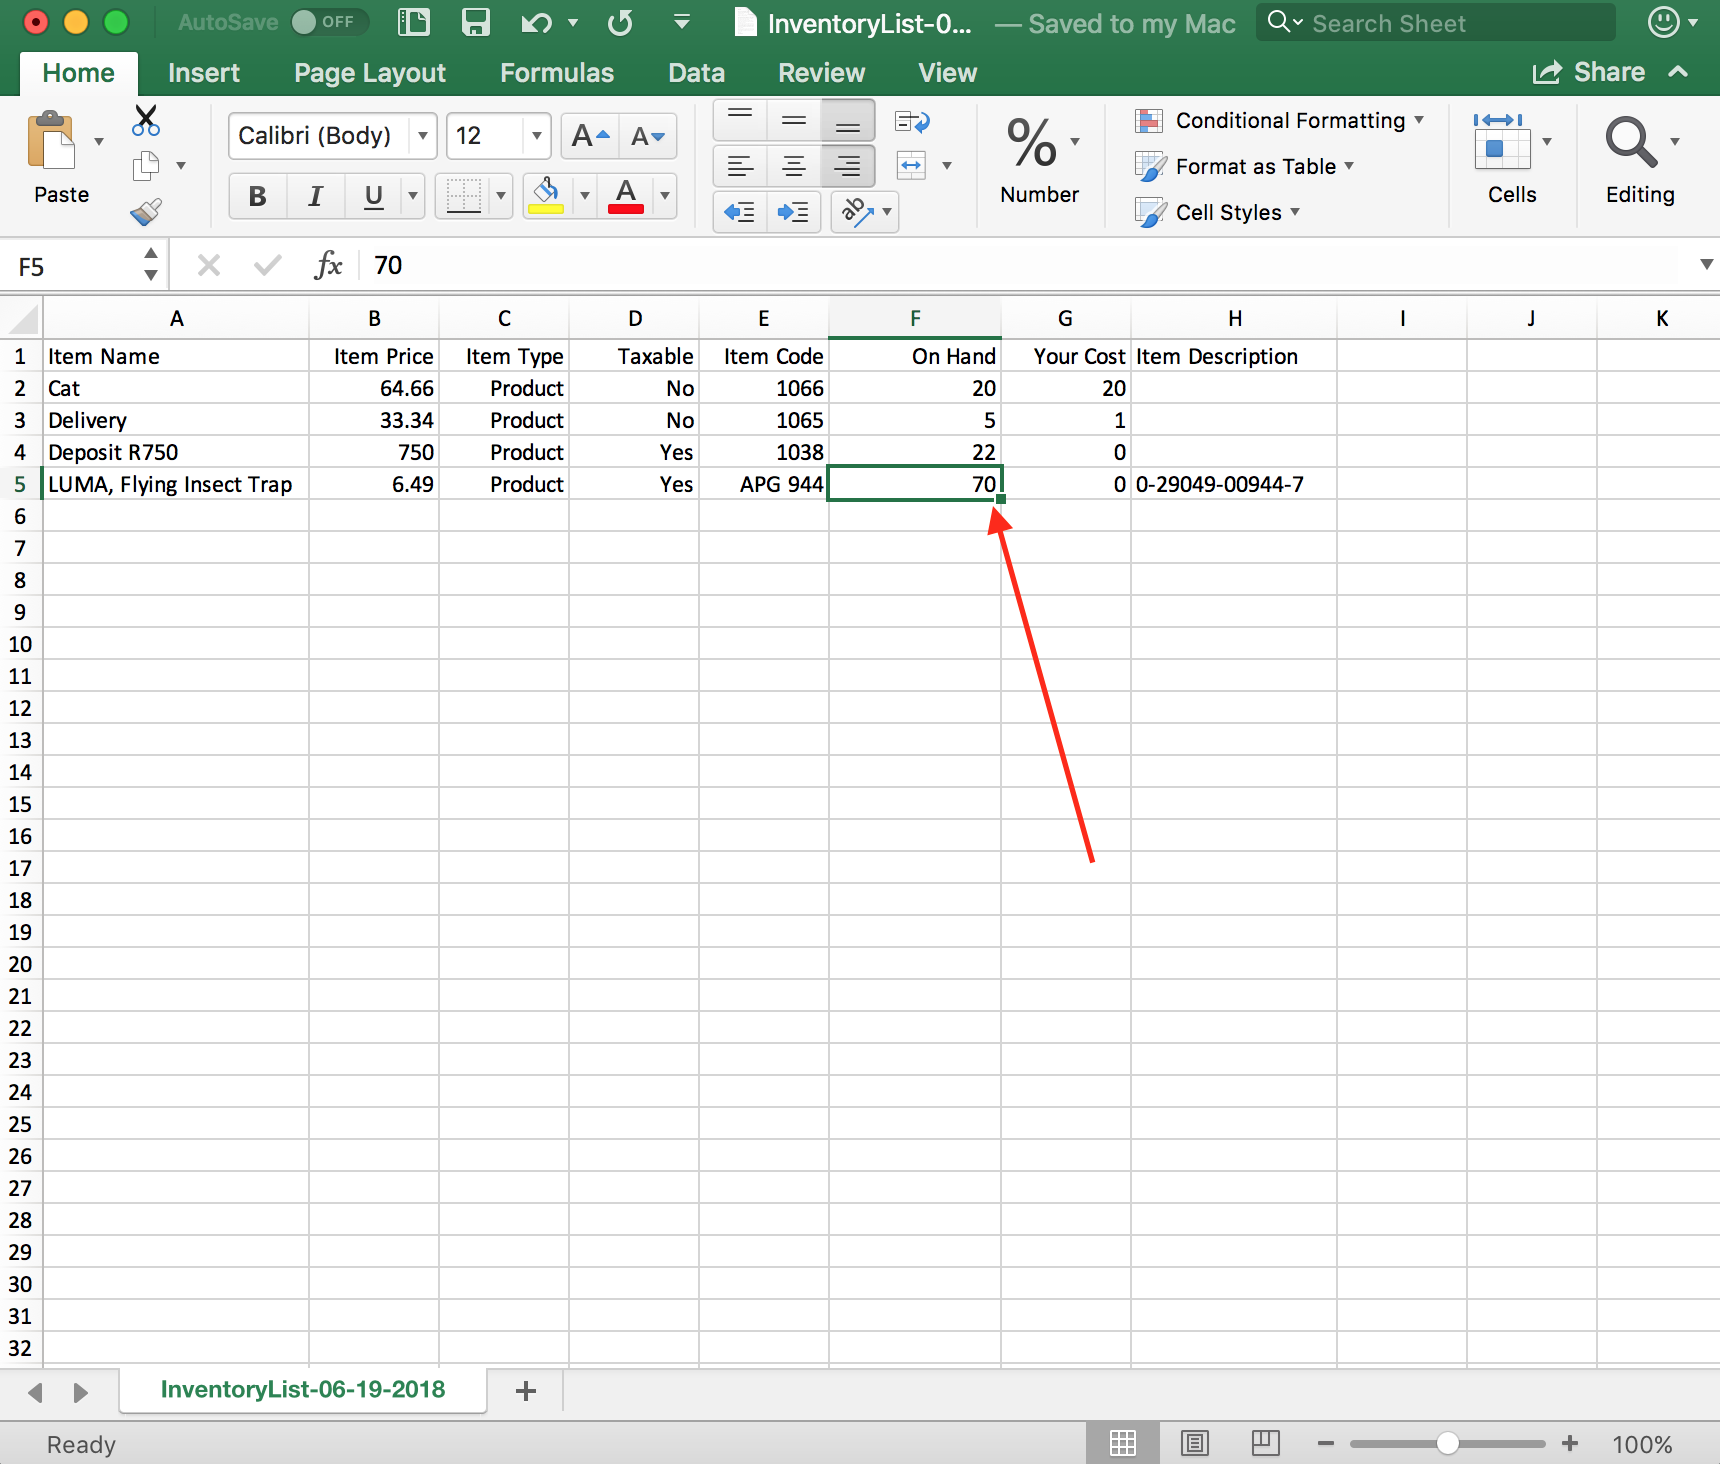Click the Cut scissors icon
Image resolution: width=1720 pixels, height=1464 pixels.
pos(146,121)
